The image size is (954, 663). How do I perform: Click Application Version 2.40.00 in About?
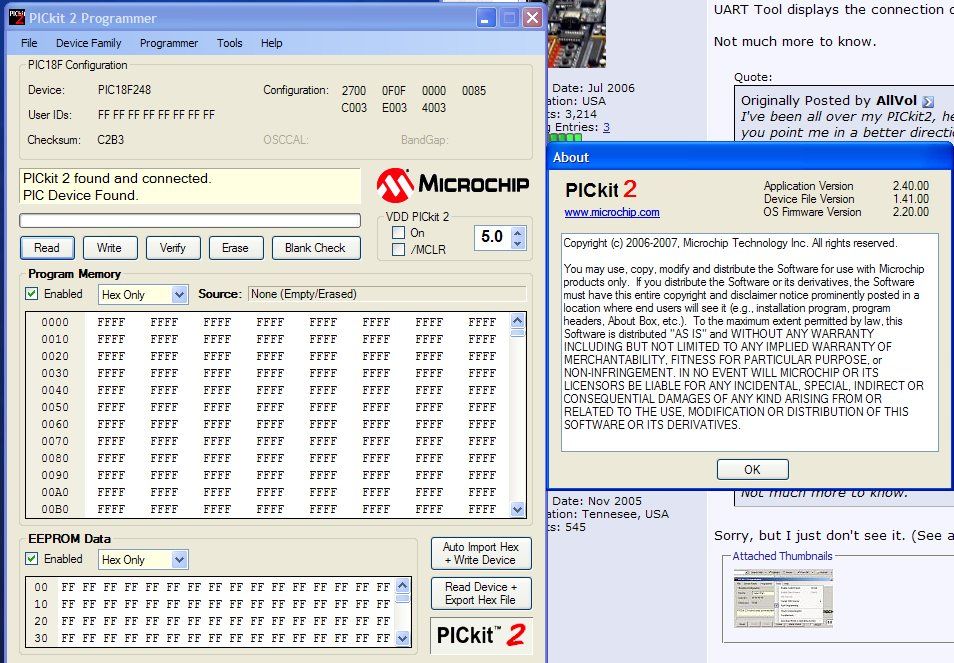click(x=911, y=186)
